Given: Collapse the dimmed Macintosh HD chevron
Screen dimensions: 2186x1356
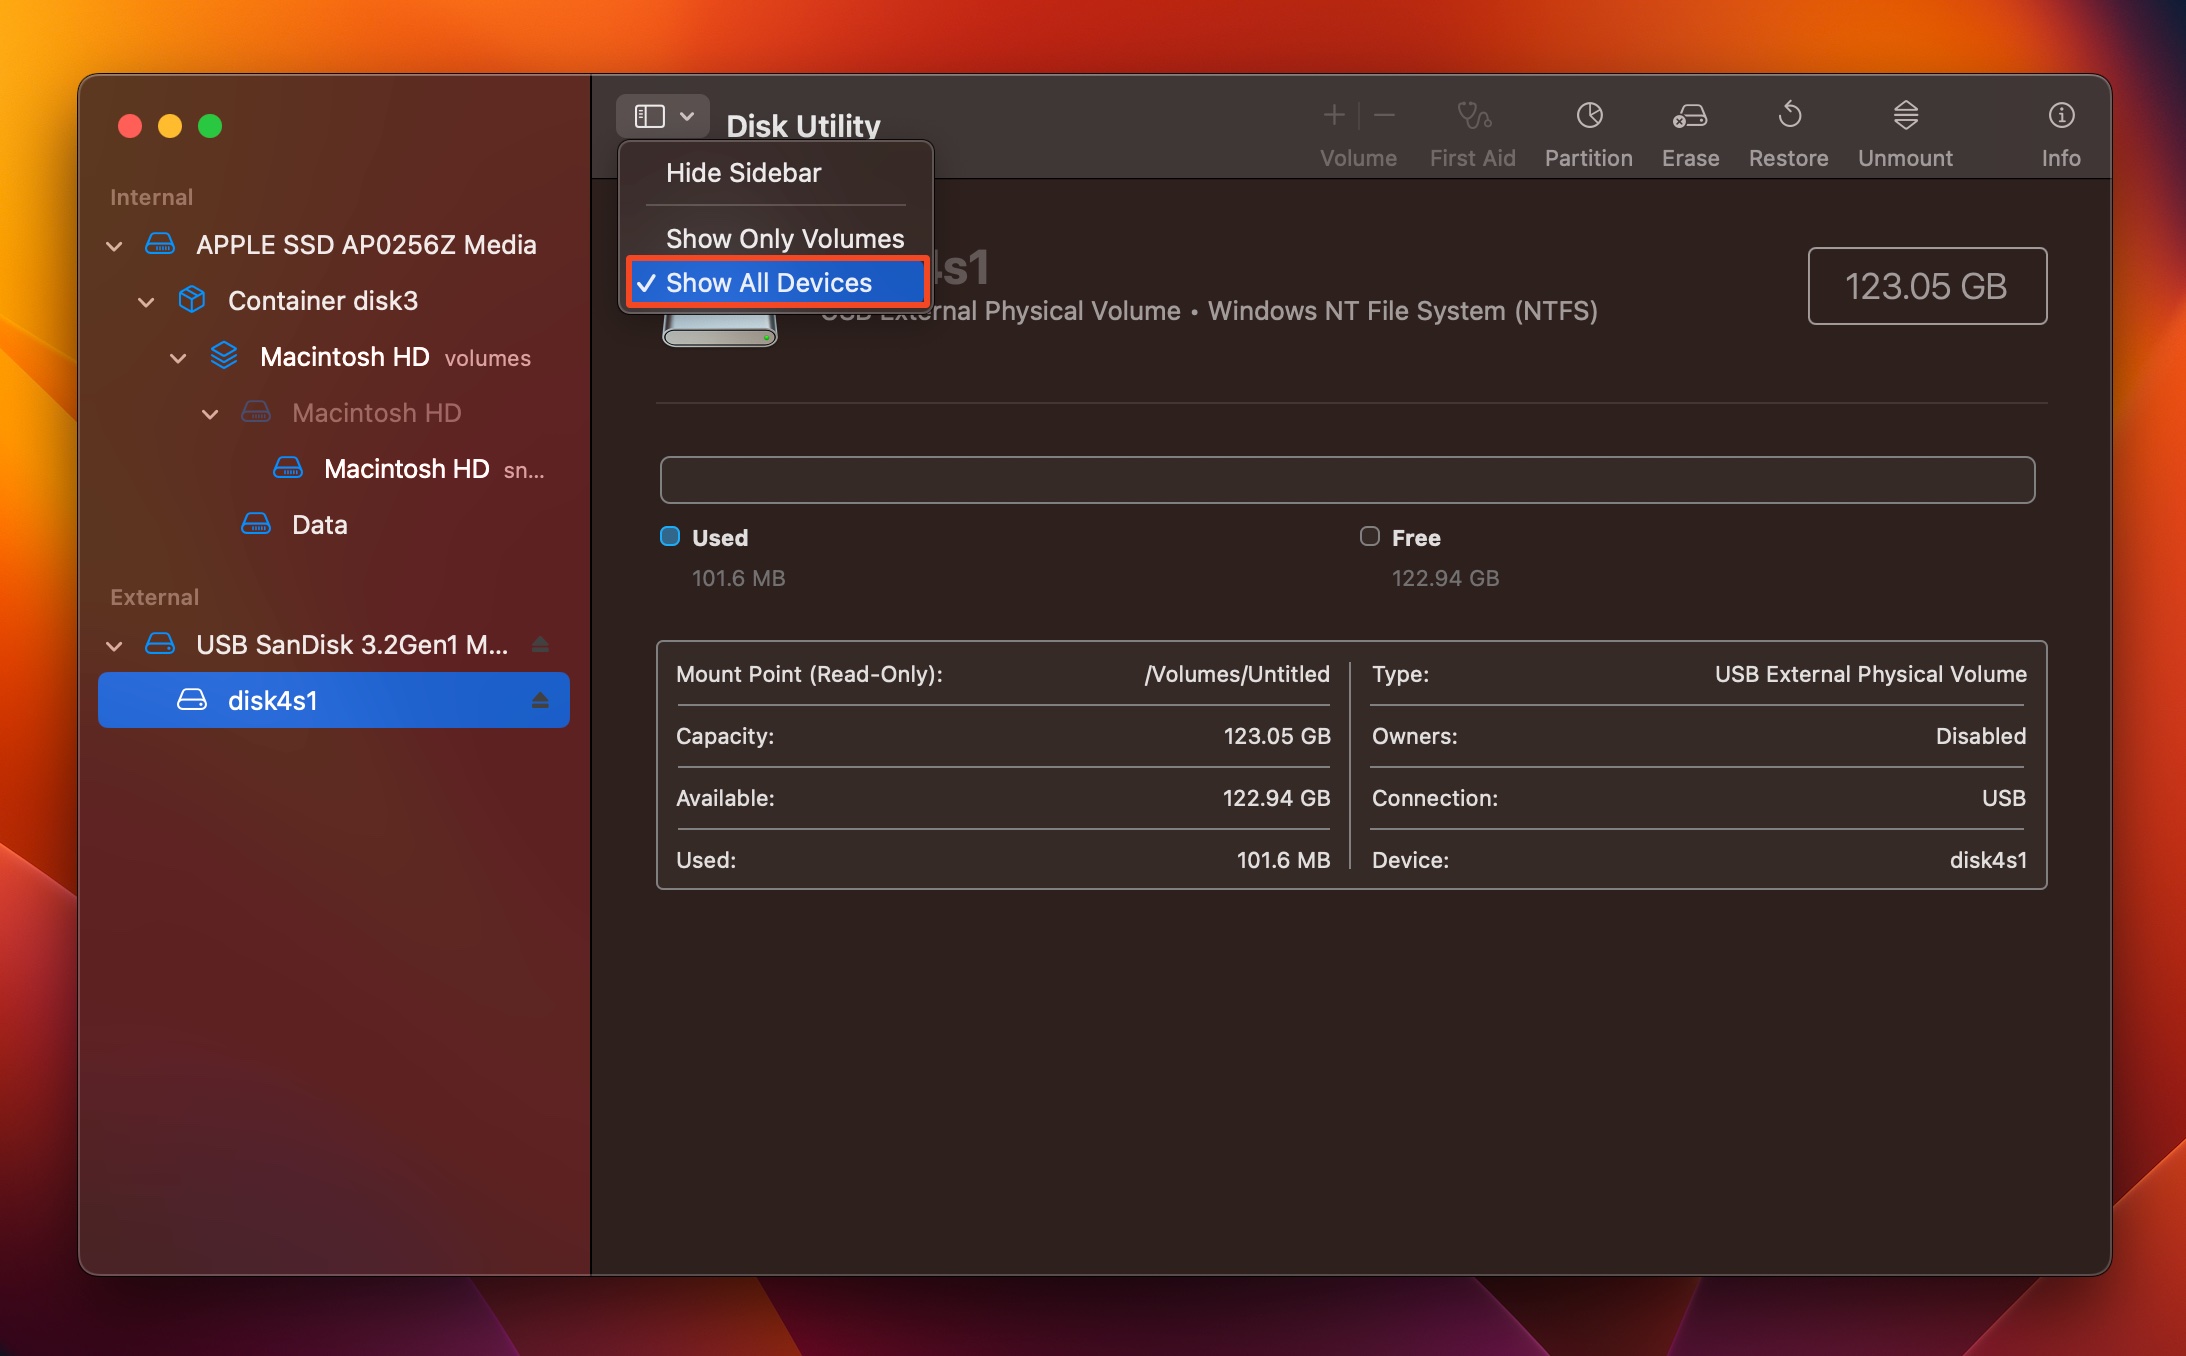Looking at the screenshot, I should (x=211, y=414).
